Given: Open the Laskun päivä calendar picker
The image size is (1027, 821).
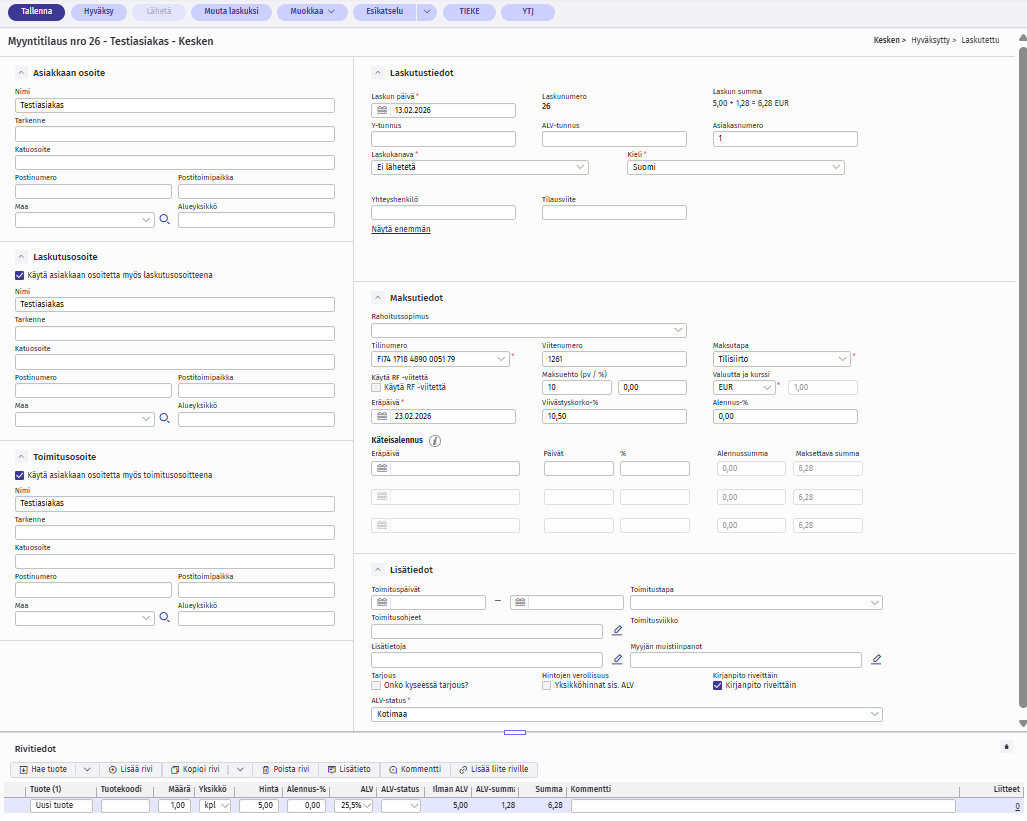Looking at the screenshot, I should [x=381, y=111].
